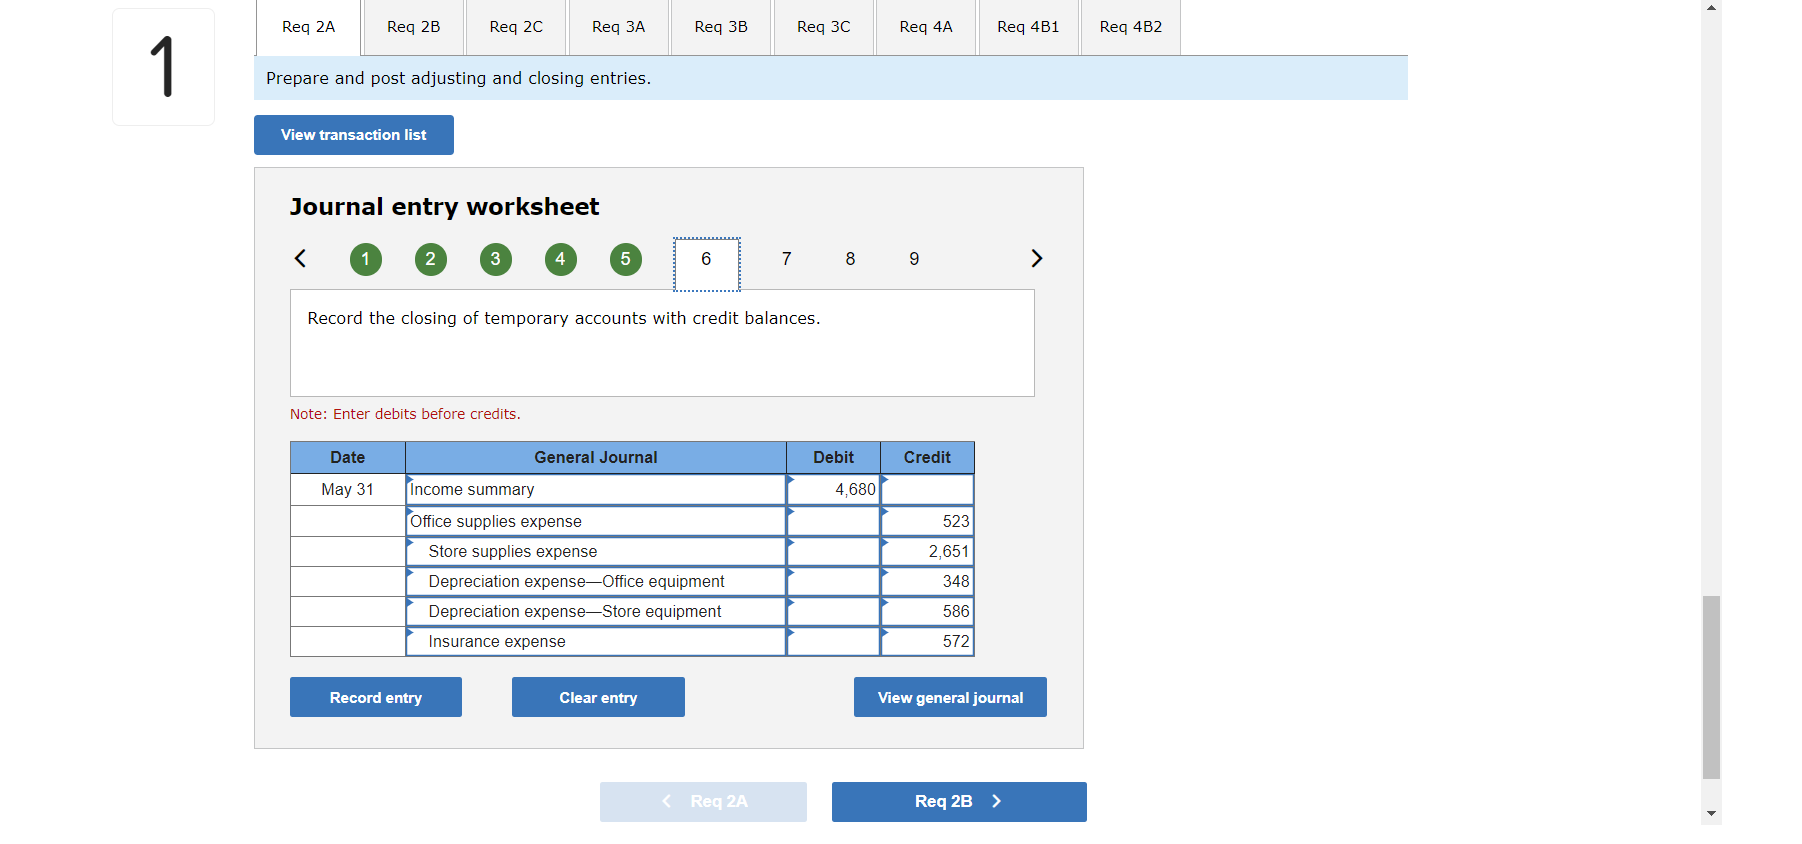Image resolution: width=1802 pixels, height=844 pixels.
Task: Open the Req 2A tab
Action: (309, 27)
